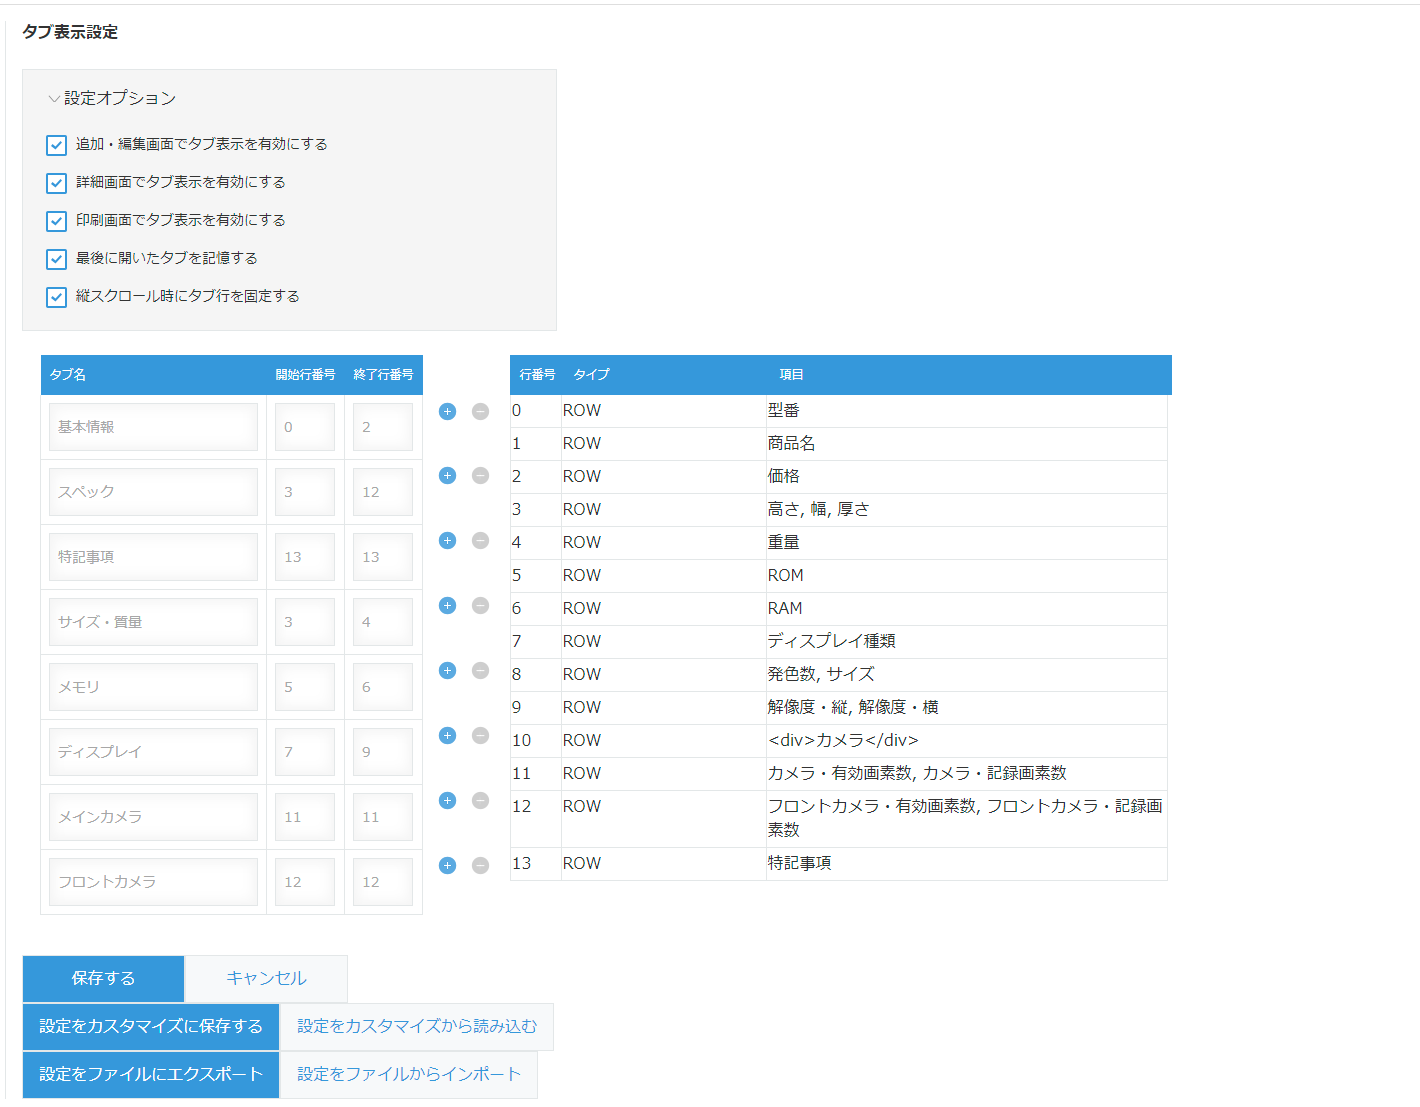Remove the サイズ・質量 tab row
Screen dimensions: 1420x1107
pos(480,606)
